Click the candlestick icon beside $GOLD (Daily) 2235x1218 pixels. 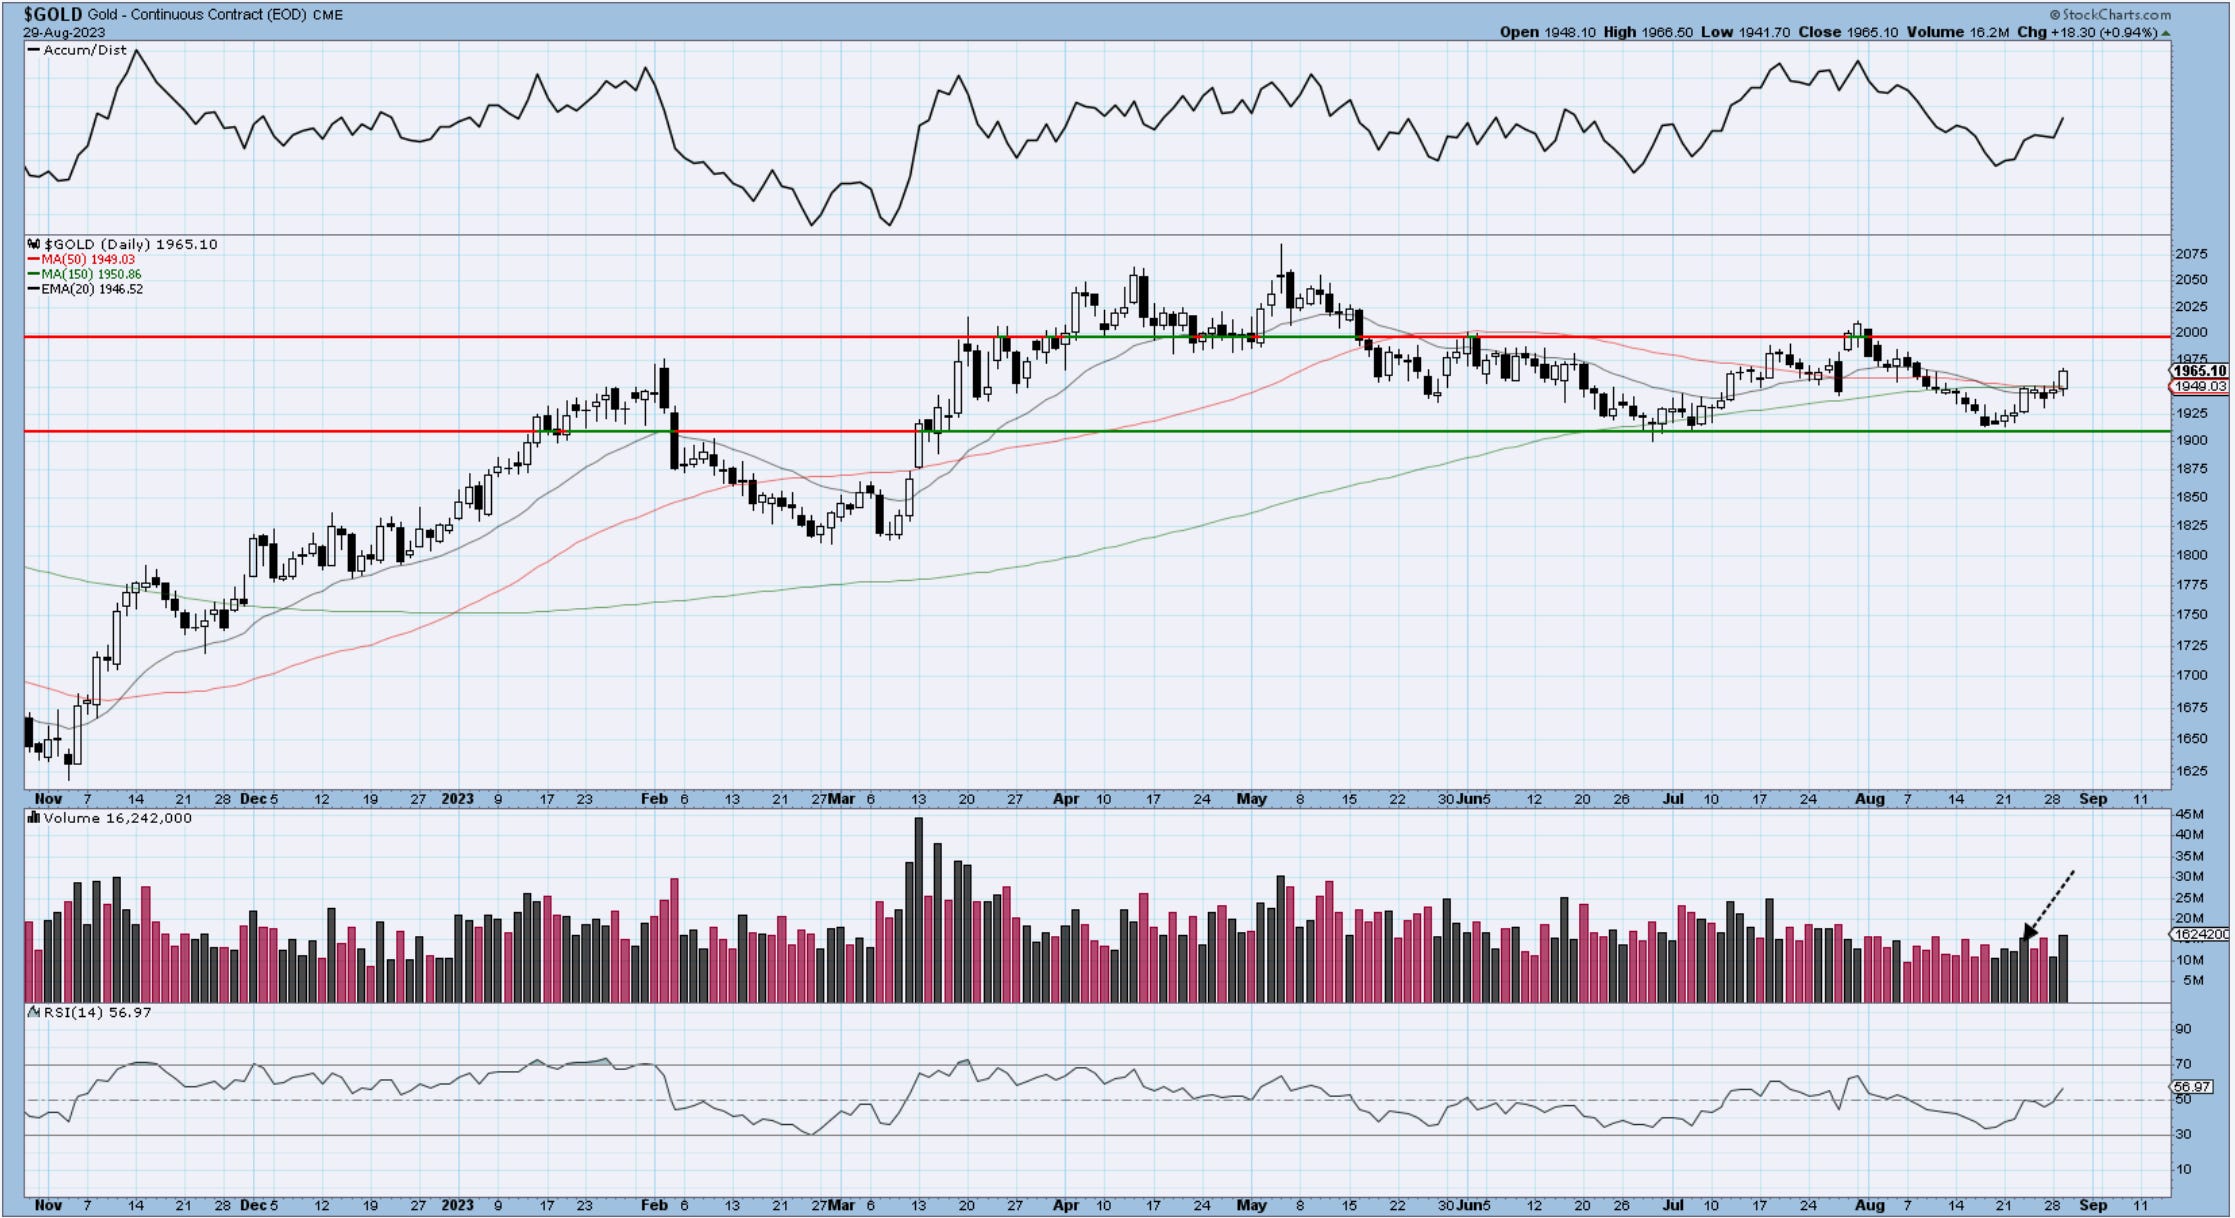click(34, 244)
